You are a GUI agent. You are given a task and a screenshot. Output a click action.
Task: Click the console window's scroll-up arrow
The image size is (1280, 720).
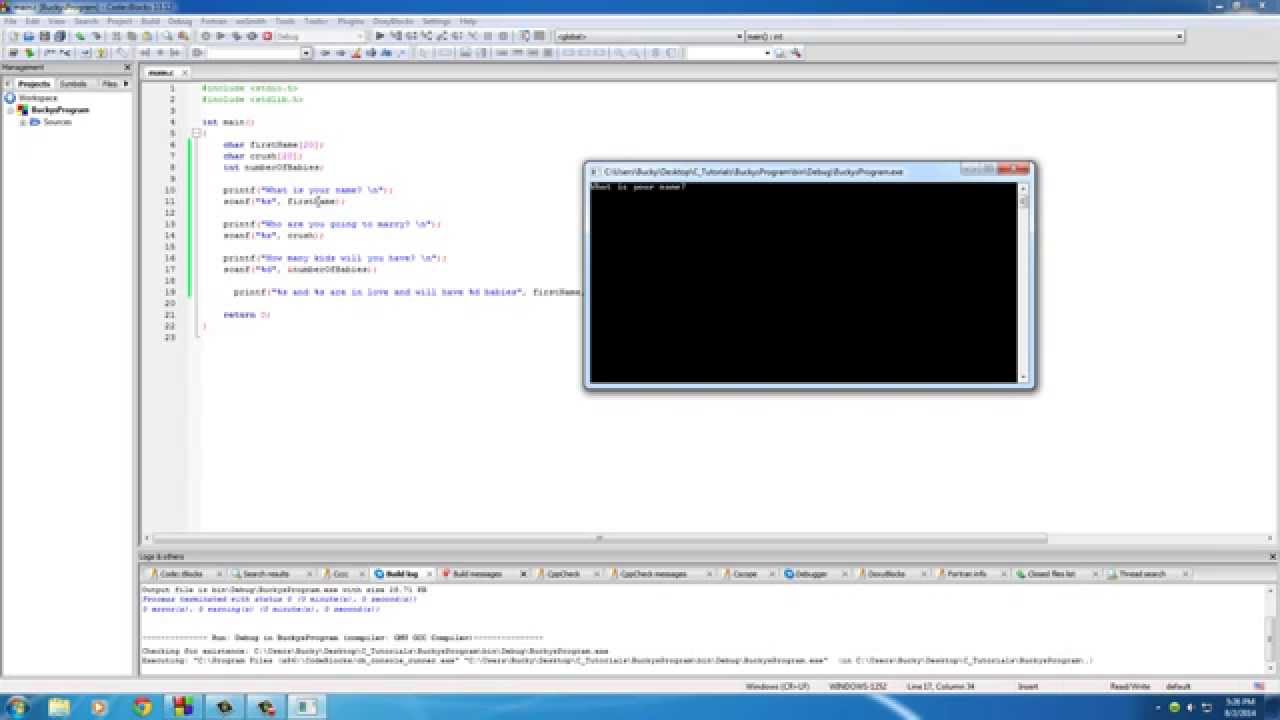pyautogui.click(x=1023, y=187)
